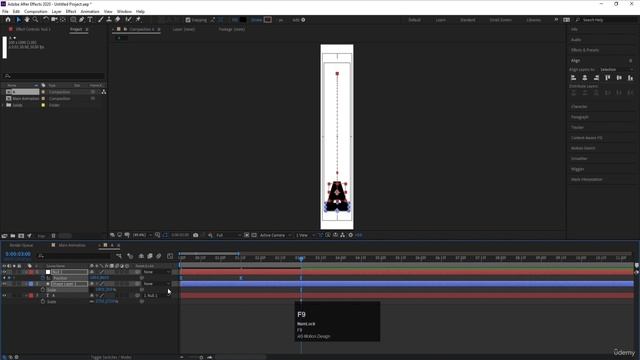Toggle visibility of the Null 1 layer

click(4, 272)
